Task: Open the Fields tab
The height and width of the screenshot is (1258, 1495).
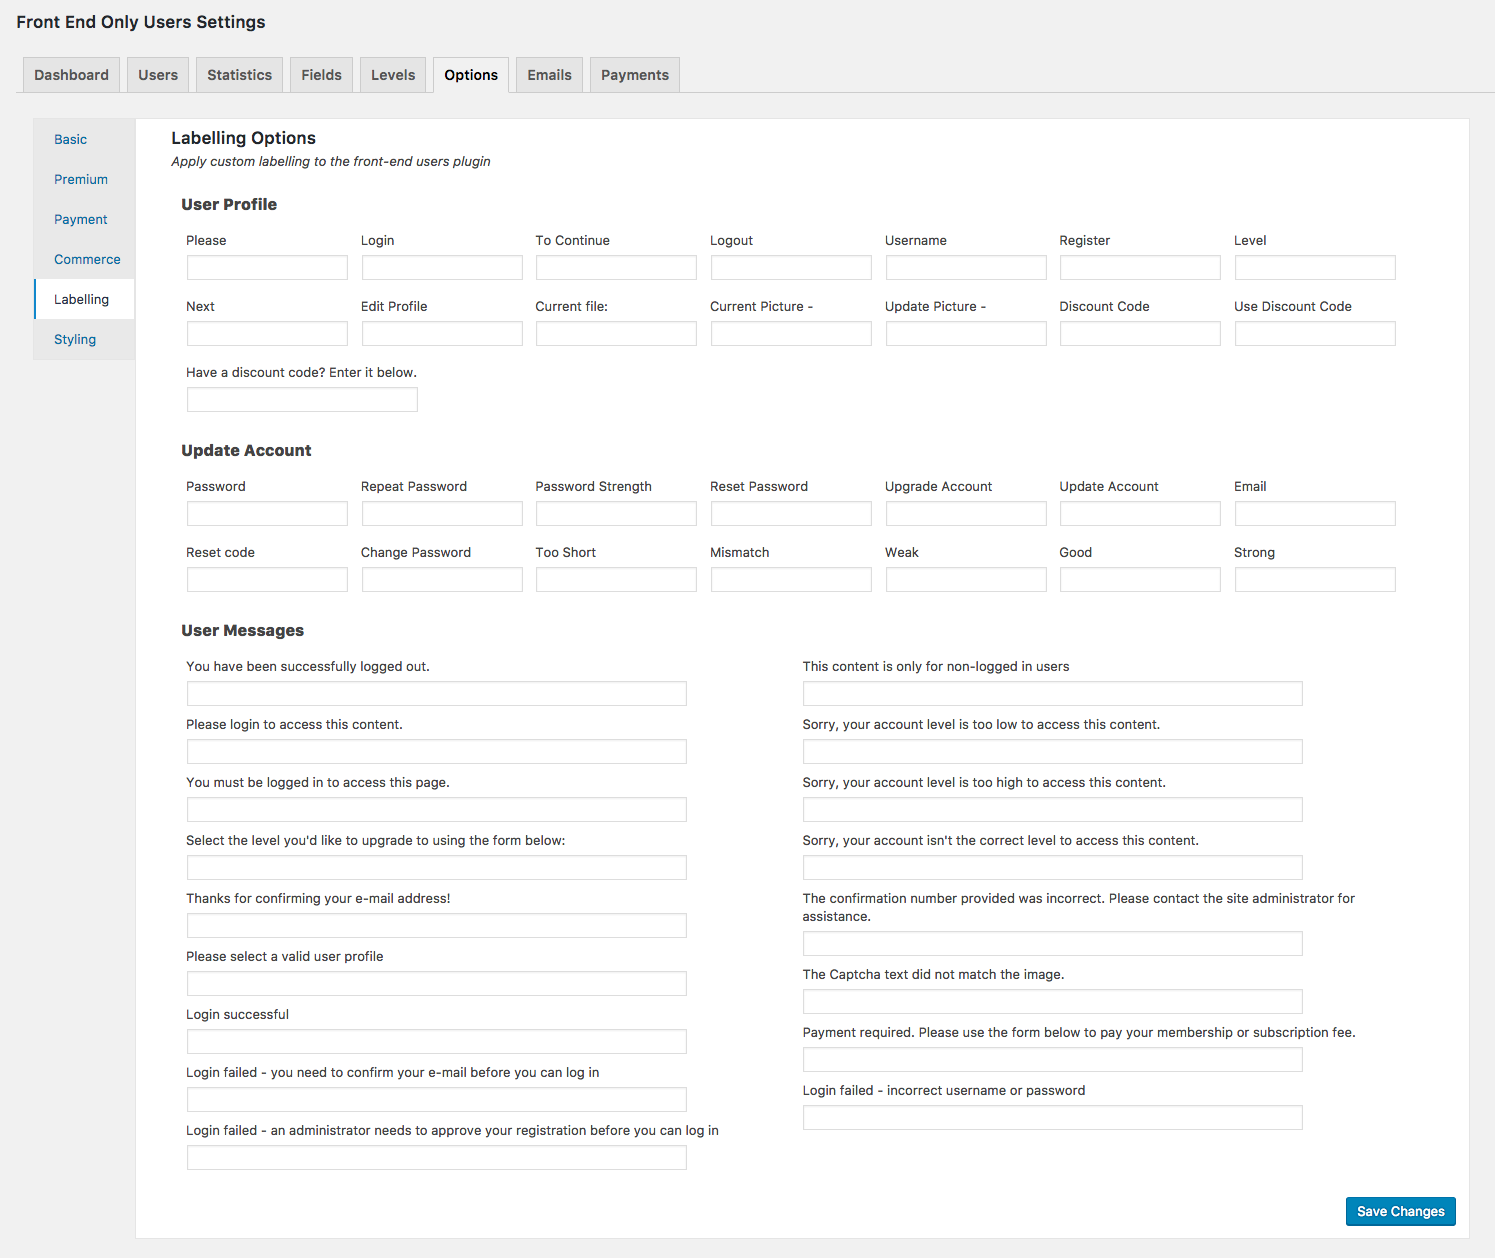Action: 321,74
